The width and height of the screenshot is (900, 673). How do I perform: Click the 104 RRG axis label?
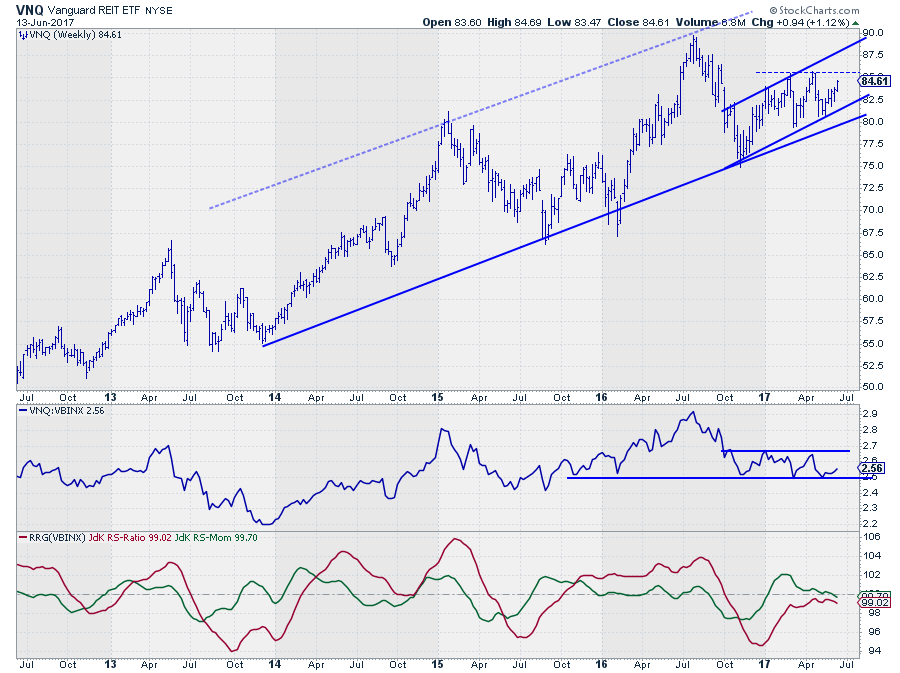click(x=872, y=556)
